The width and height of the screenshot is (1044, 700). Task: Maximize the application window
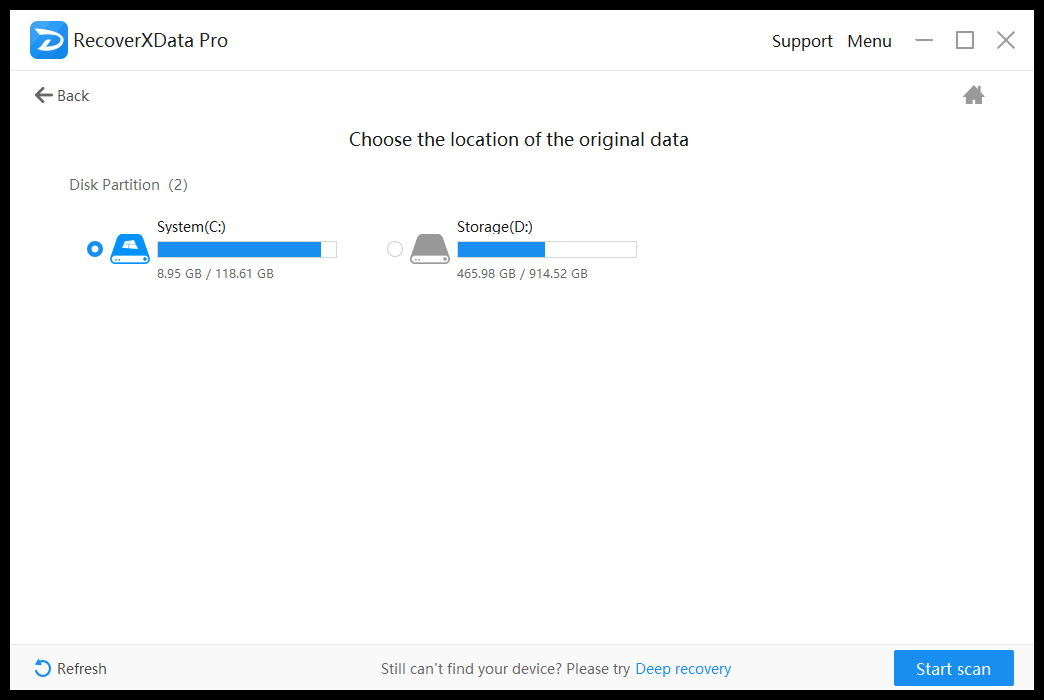(x=965, y=41)
